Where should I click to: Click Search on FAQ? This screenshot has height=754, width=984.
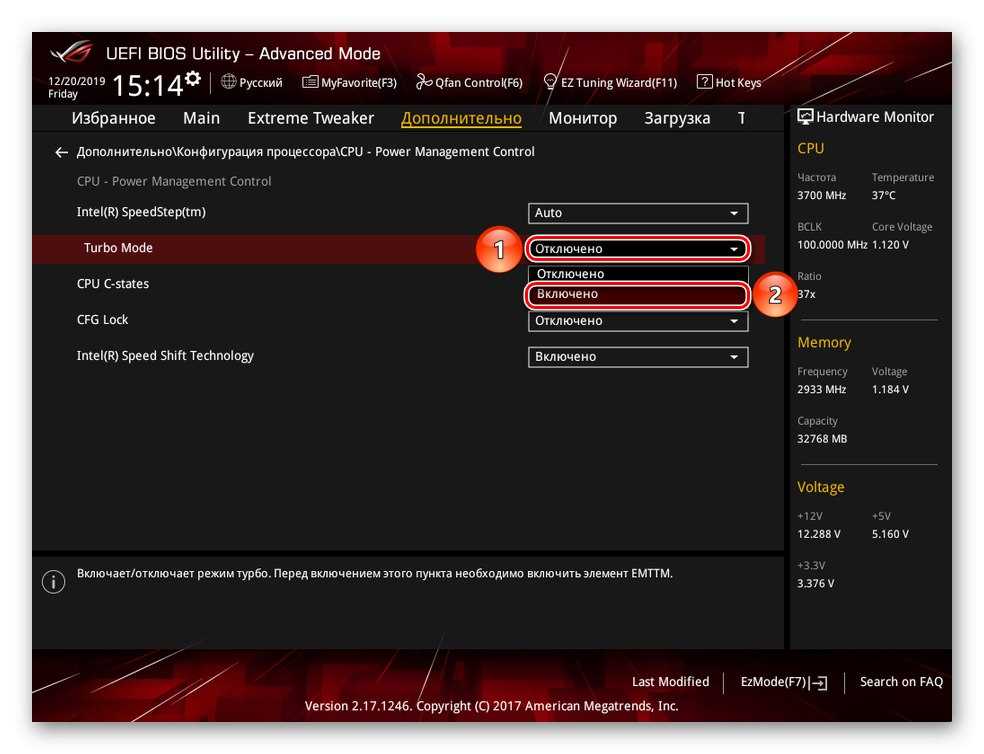(901, 682)
